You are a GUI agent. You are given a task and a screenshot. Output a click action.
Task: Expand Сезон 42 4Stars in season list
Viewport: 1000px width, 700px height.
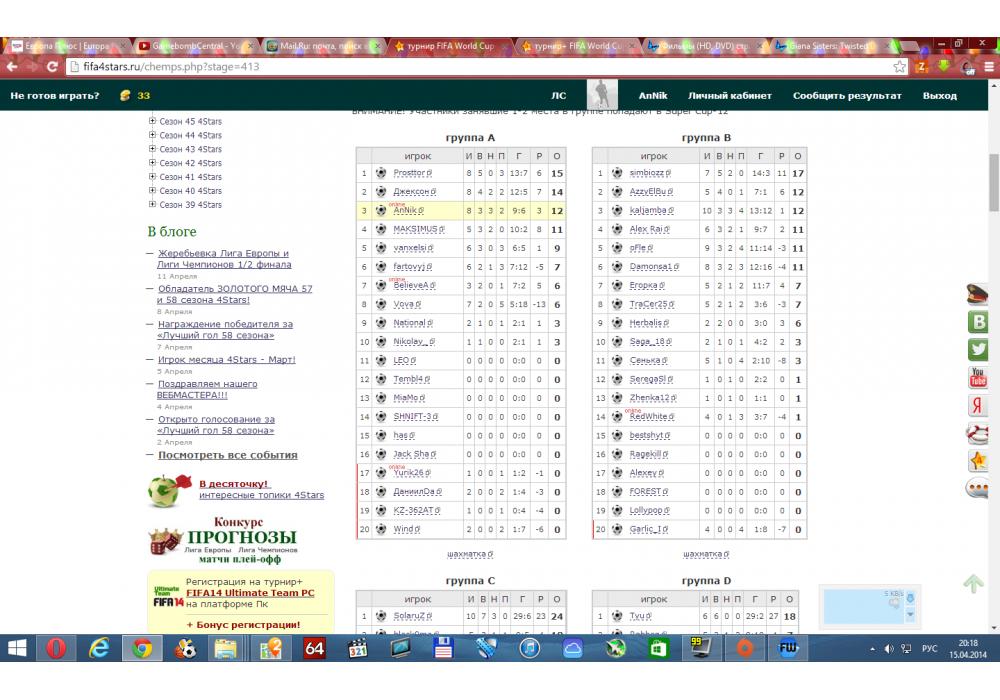click(x=152, y=163)
